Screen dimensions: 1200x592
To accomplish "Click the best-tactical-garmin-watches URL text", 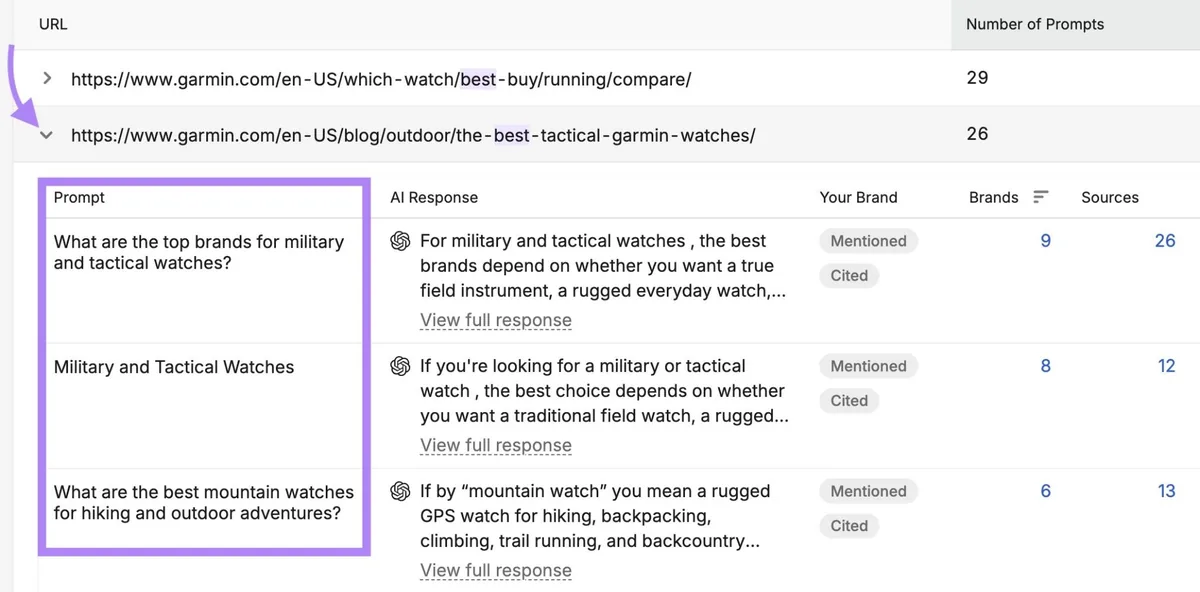I will click(x=413, y=135).
